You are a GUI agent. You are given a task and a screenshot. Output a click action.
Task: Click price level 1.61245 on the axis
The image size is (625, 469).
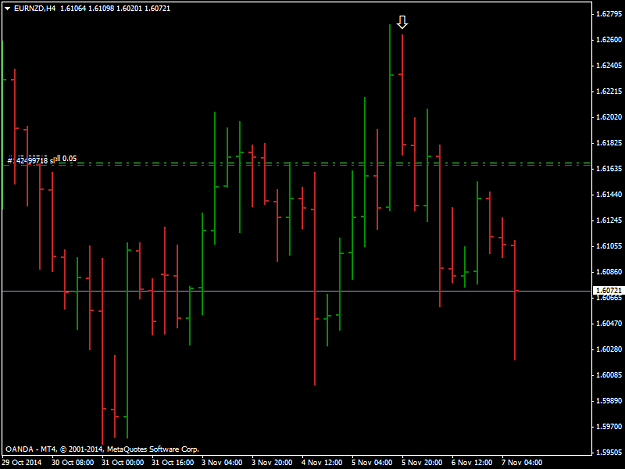click(x=609, y=220)
